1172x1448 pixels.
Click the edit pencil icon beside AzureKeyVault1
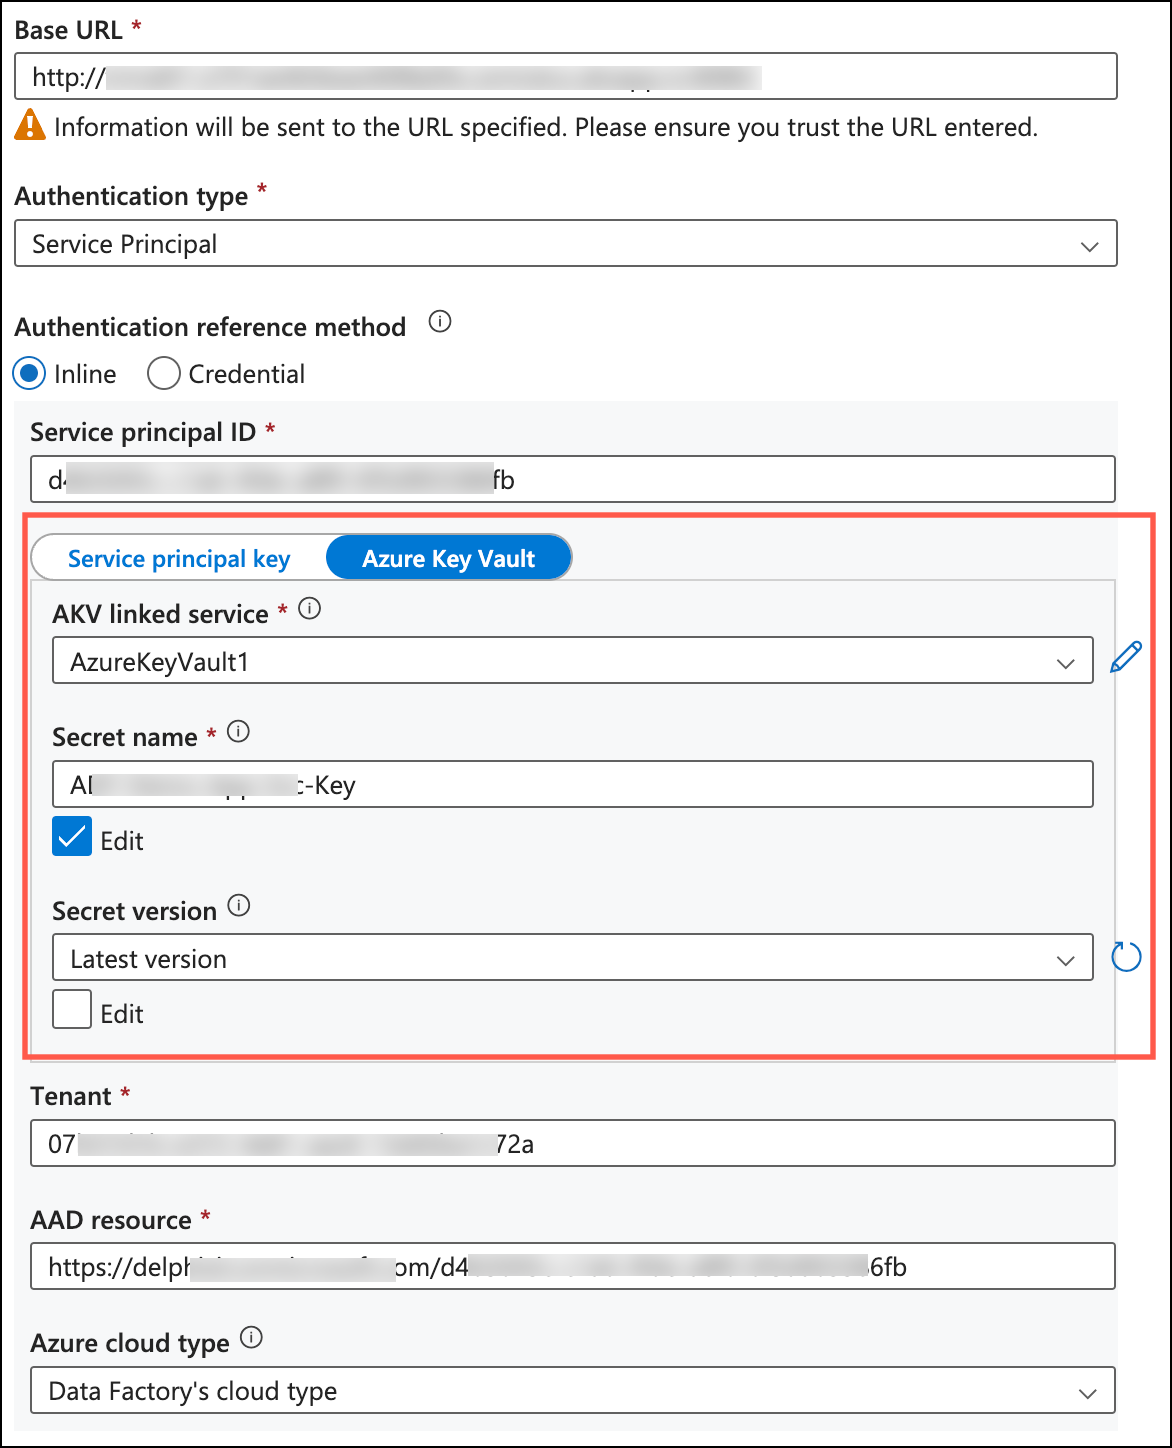coord(1126,658)
